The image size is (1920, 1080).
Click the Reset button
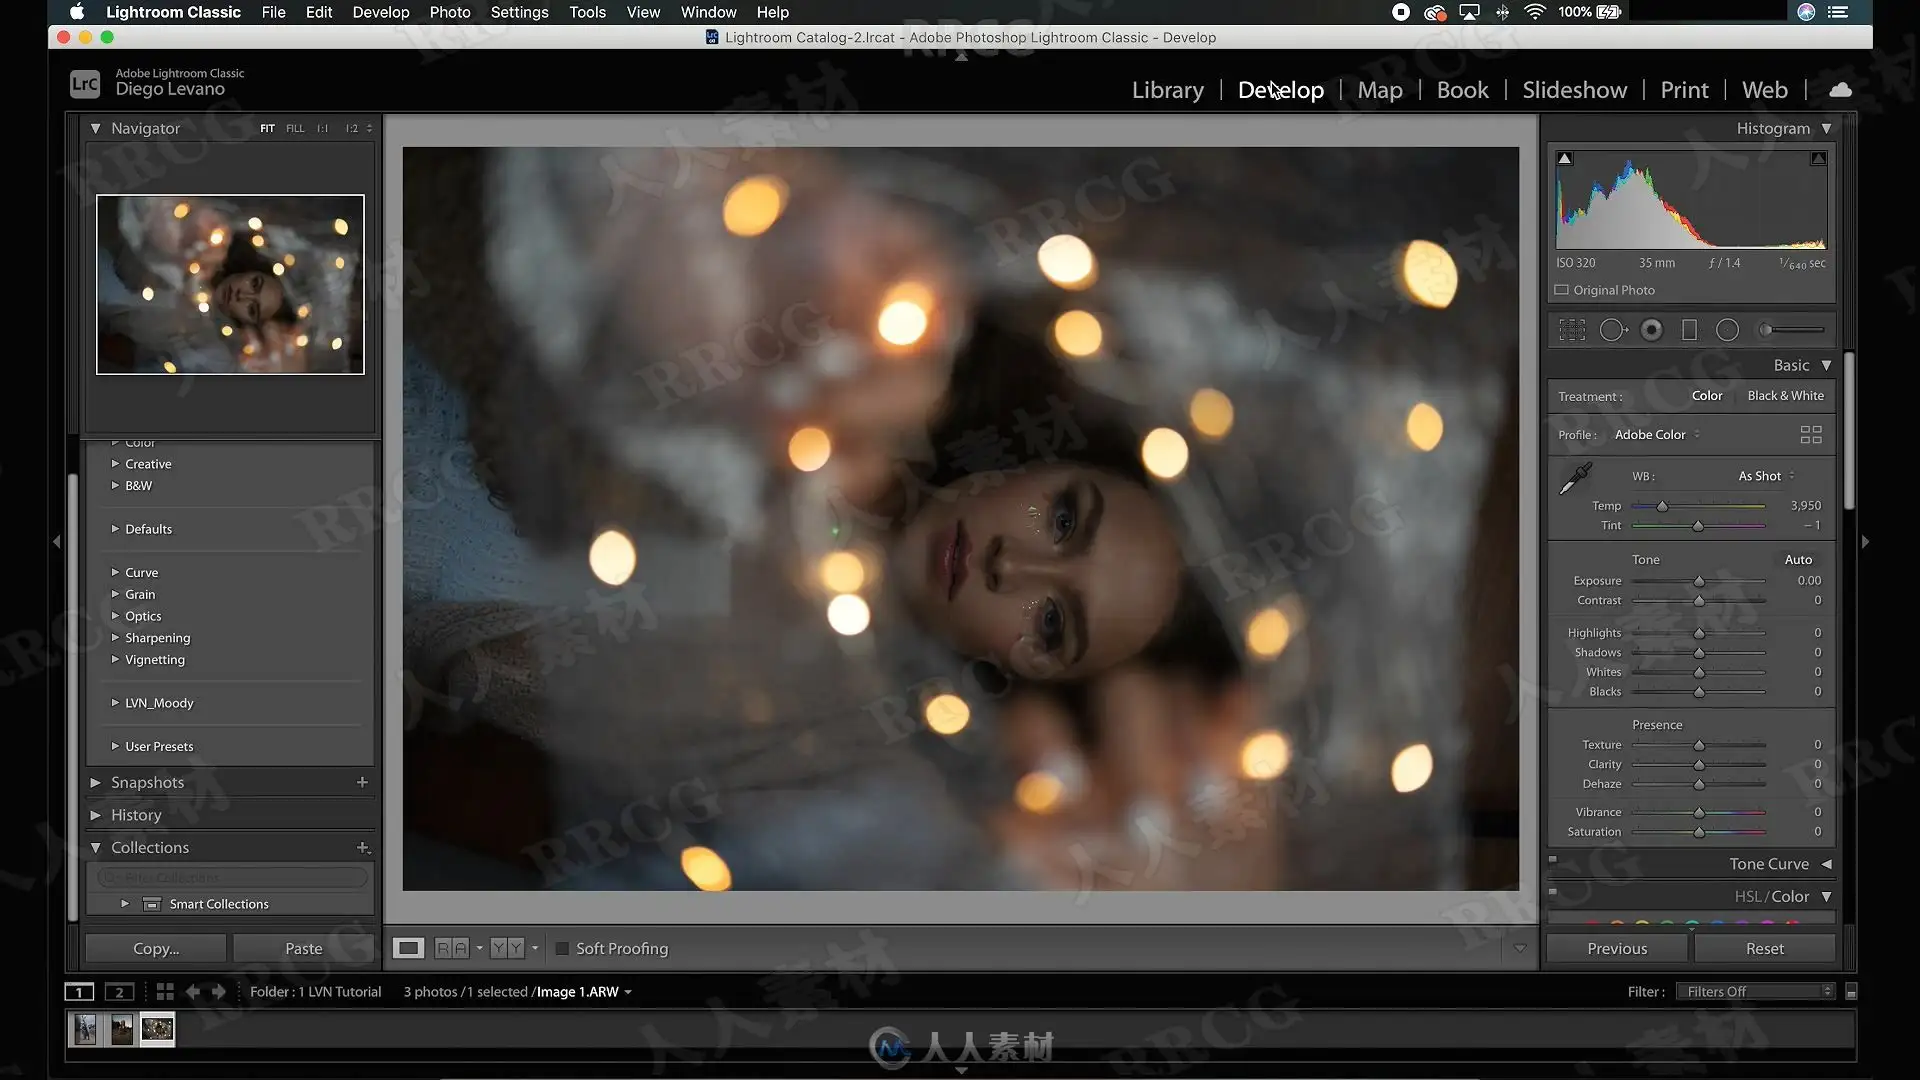tap(1764, 949)
